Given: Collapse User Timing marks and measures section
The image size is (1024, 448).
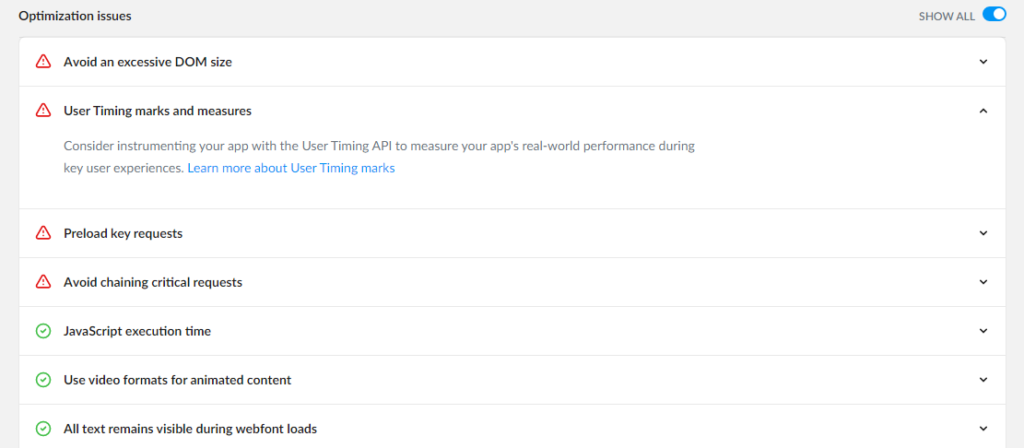Looking at the screenshot, I should point(984,111).
